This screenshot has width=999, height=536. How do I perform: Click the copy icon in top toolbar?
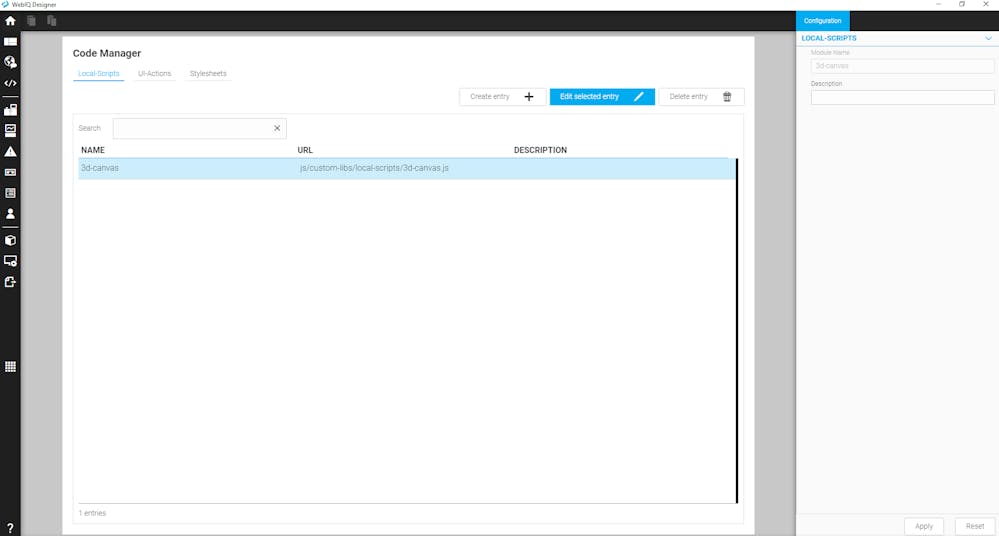(x=31, y=20)
